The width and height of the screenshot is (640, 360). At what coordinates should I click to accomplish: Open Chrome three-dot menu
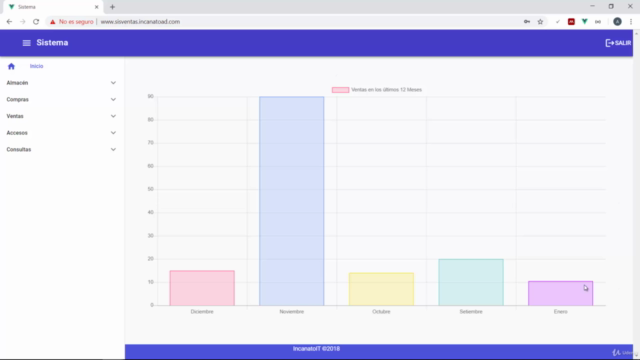point(631,22)
